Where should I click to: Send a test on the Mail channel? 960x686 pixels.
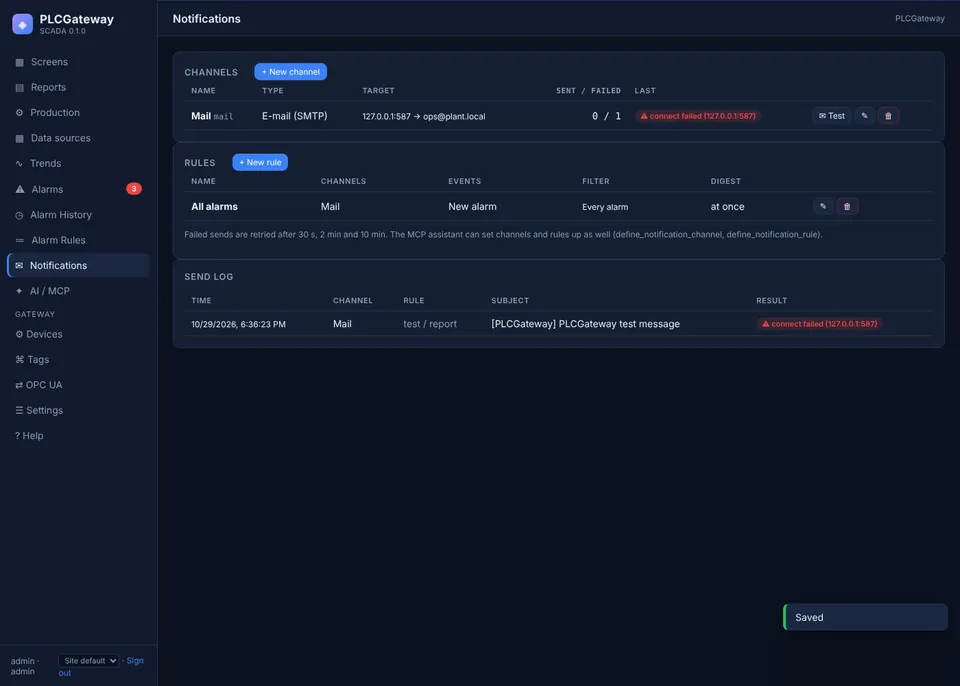click(831, 116)
